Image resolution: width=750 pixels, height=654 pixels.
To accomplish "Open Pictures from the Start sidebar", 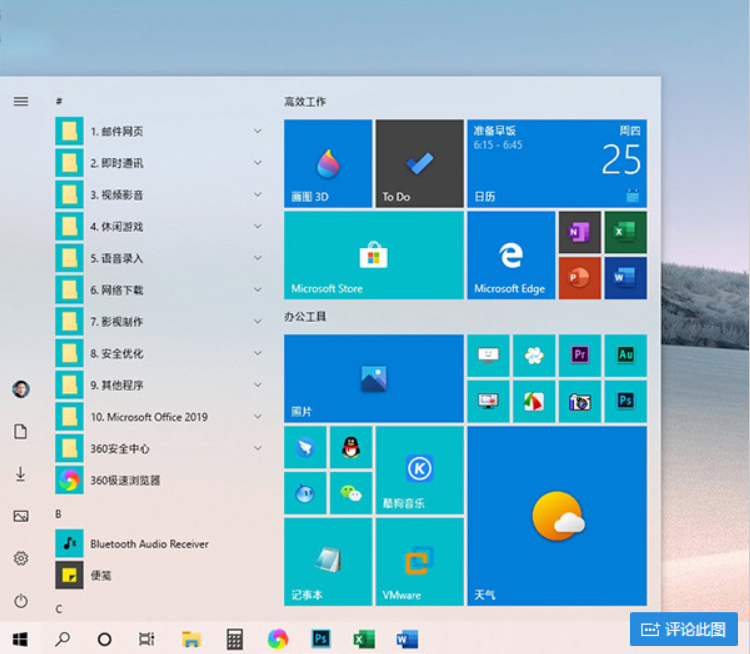I will click(21, 516).
